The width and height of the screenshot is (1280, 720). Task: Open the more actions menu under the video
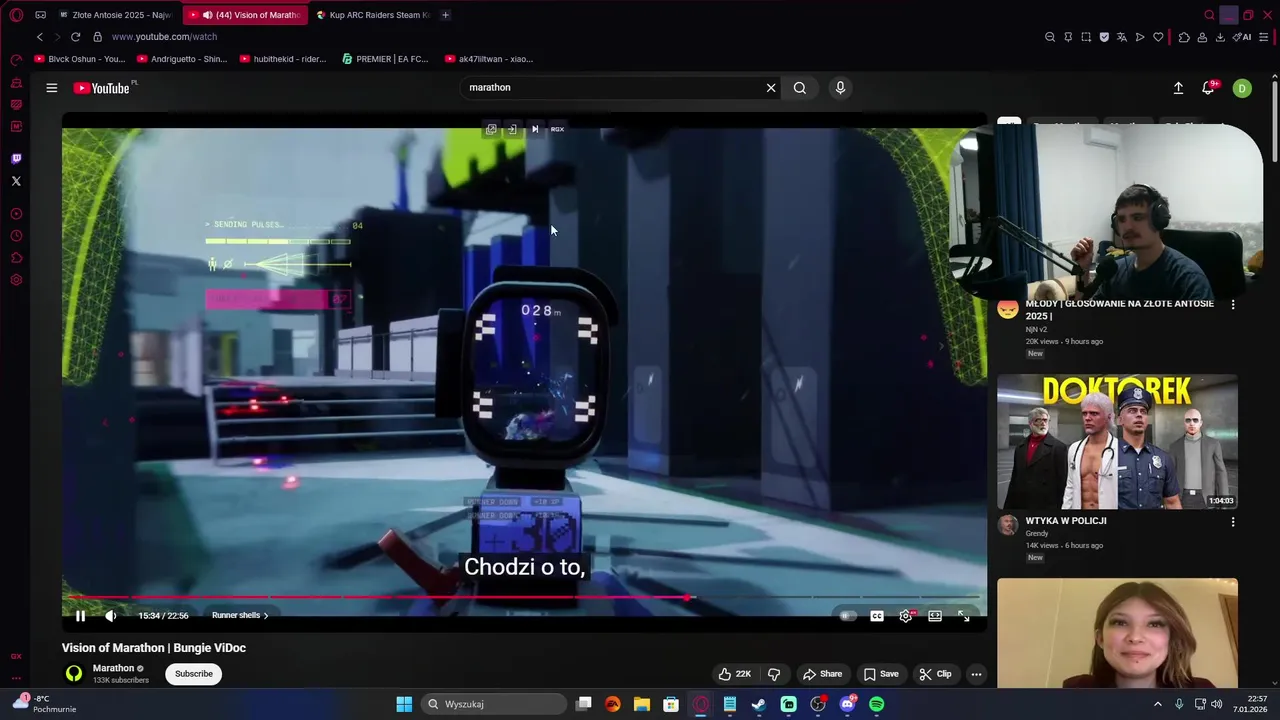tap(976, 674)
